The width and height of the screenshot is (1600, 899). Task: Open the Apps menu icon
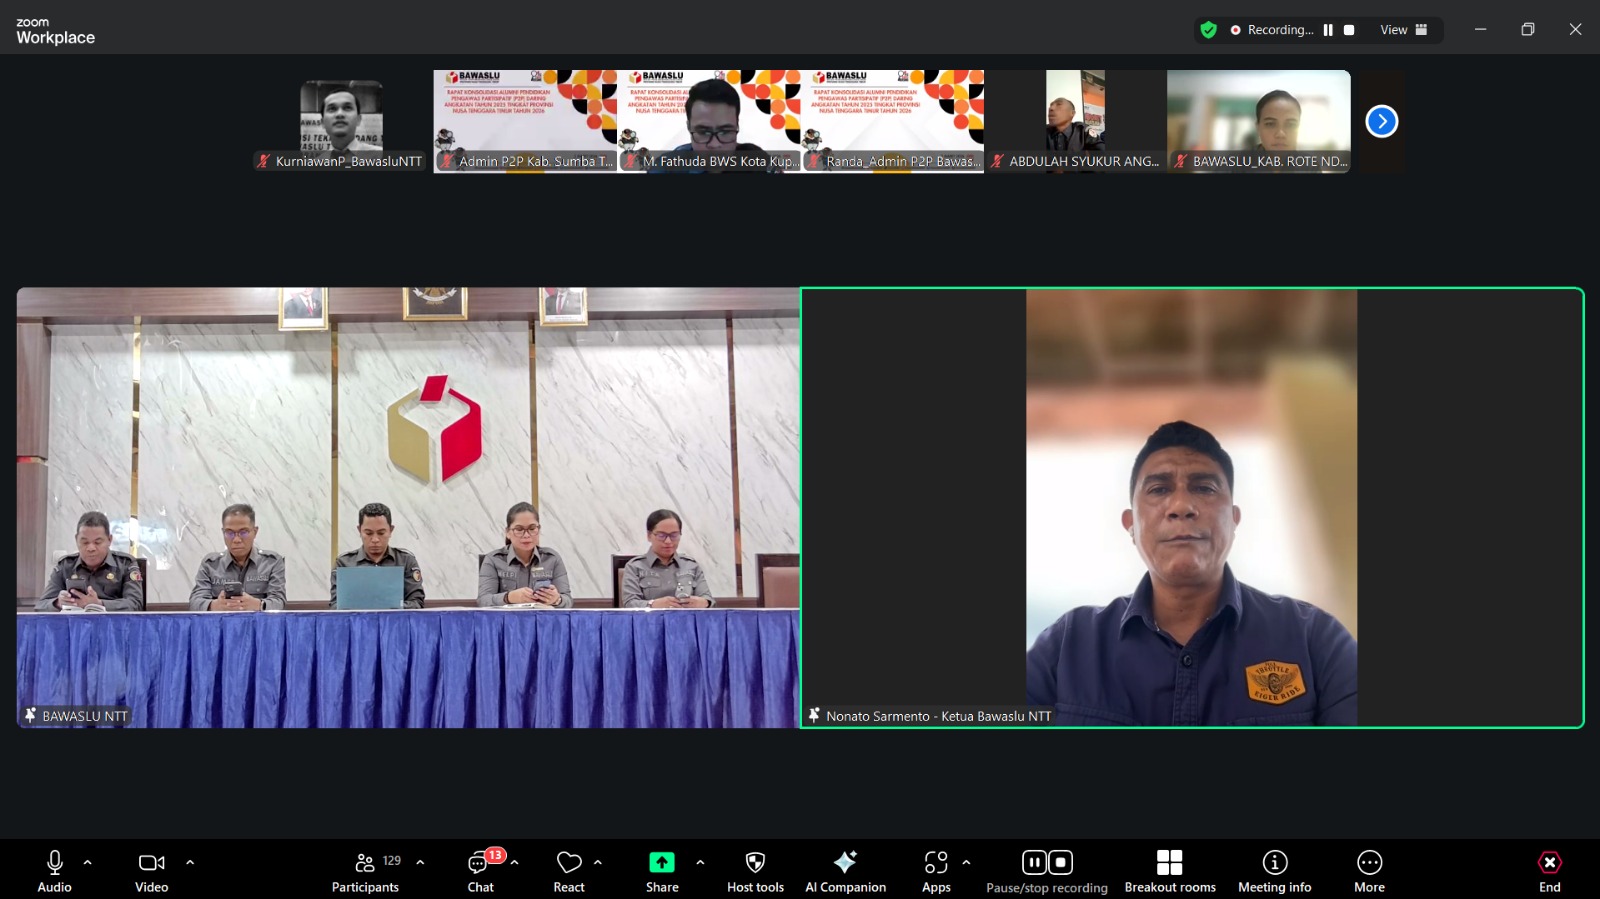936,863
